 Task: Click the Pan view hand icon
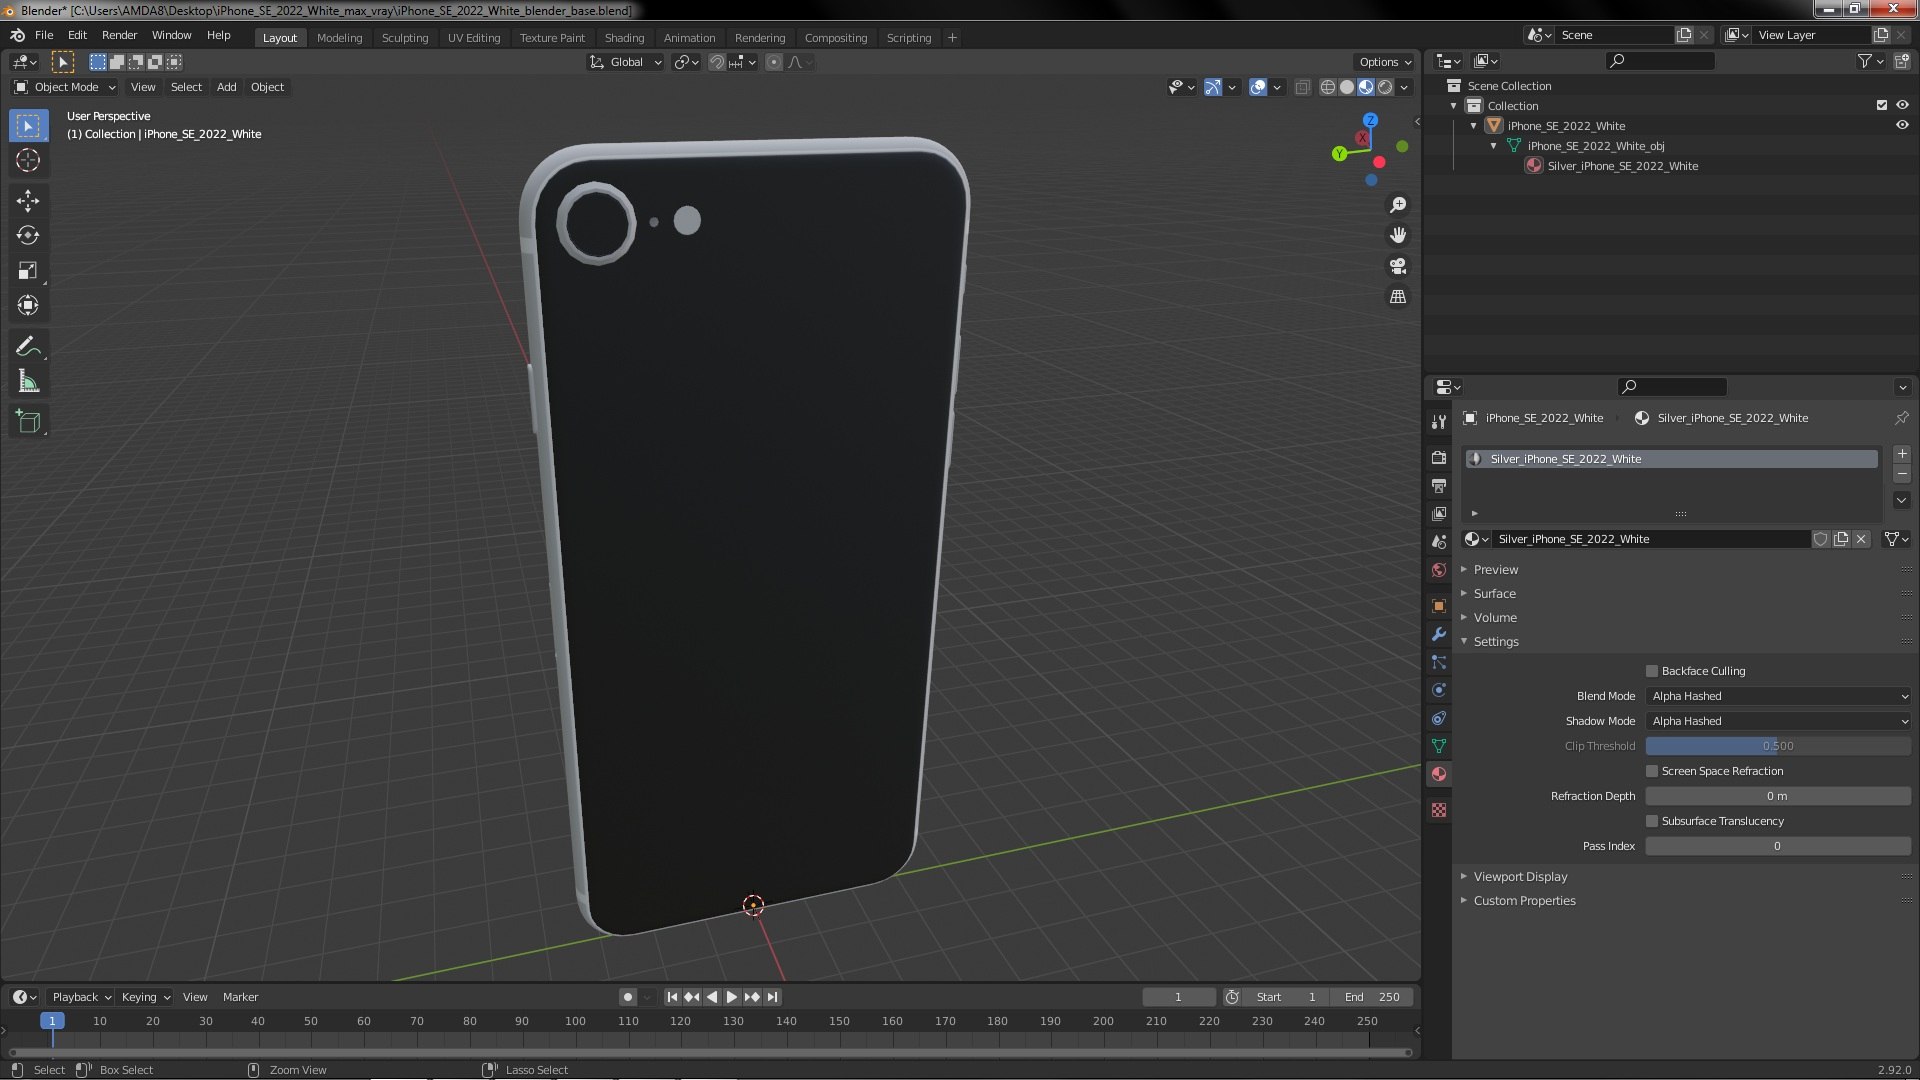pyautogui.click(x=1398, y=235)
